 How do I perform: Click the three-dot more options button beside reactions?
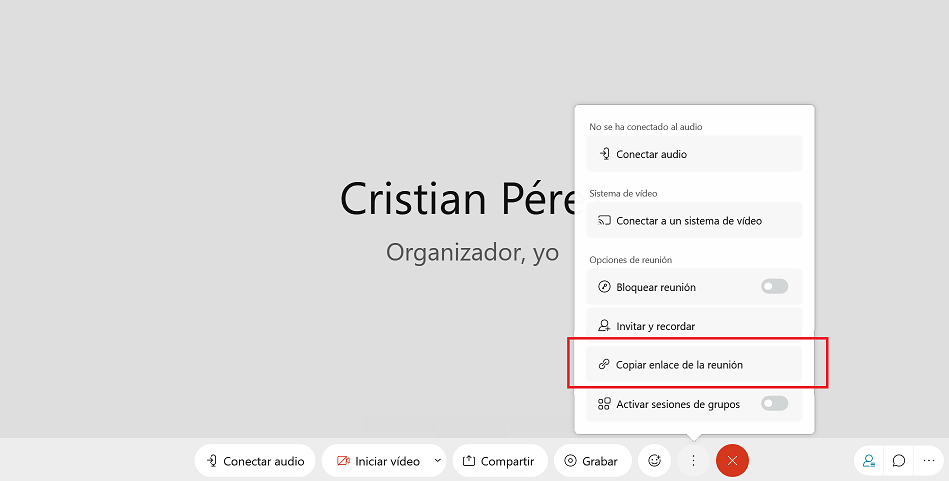(693, 461)
